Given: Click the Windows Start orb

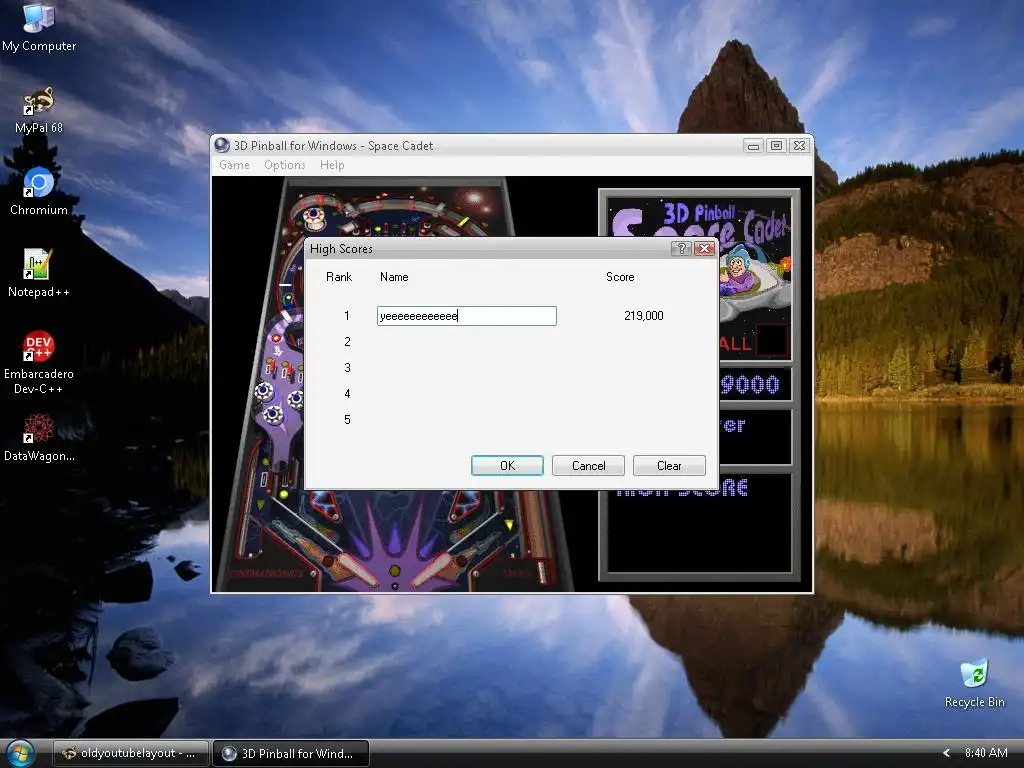Looking at the screenshot, I should click(20, 754).
